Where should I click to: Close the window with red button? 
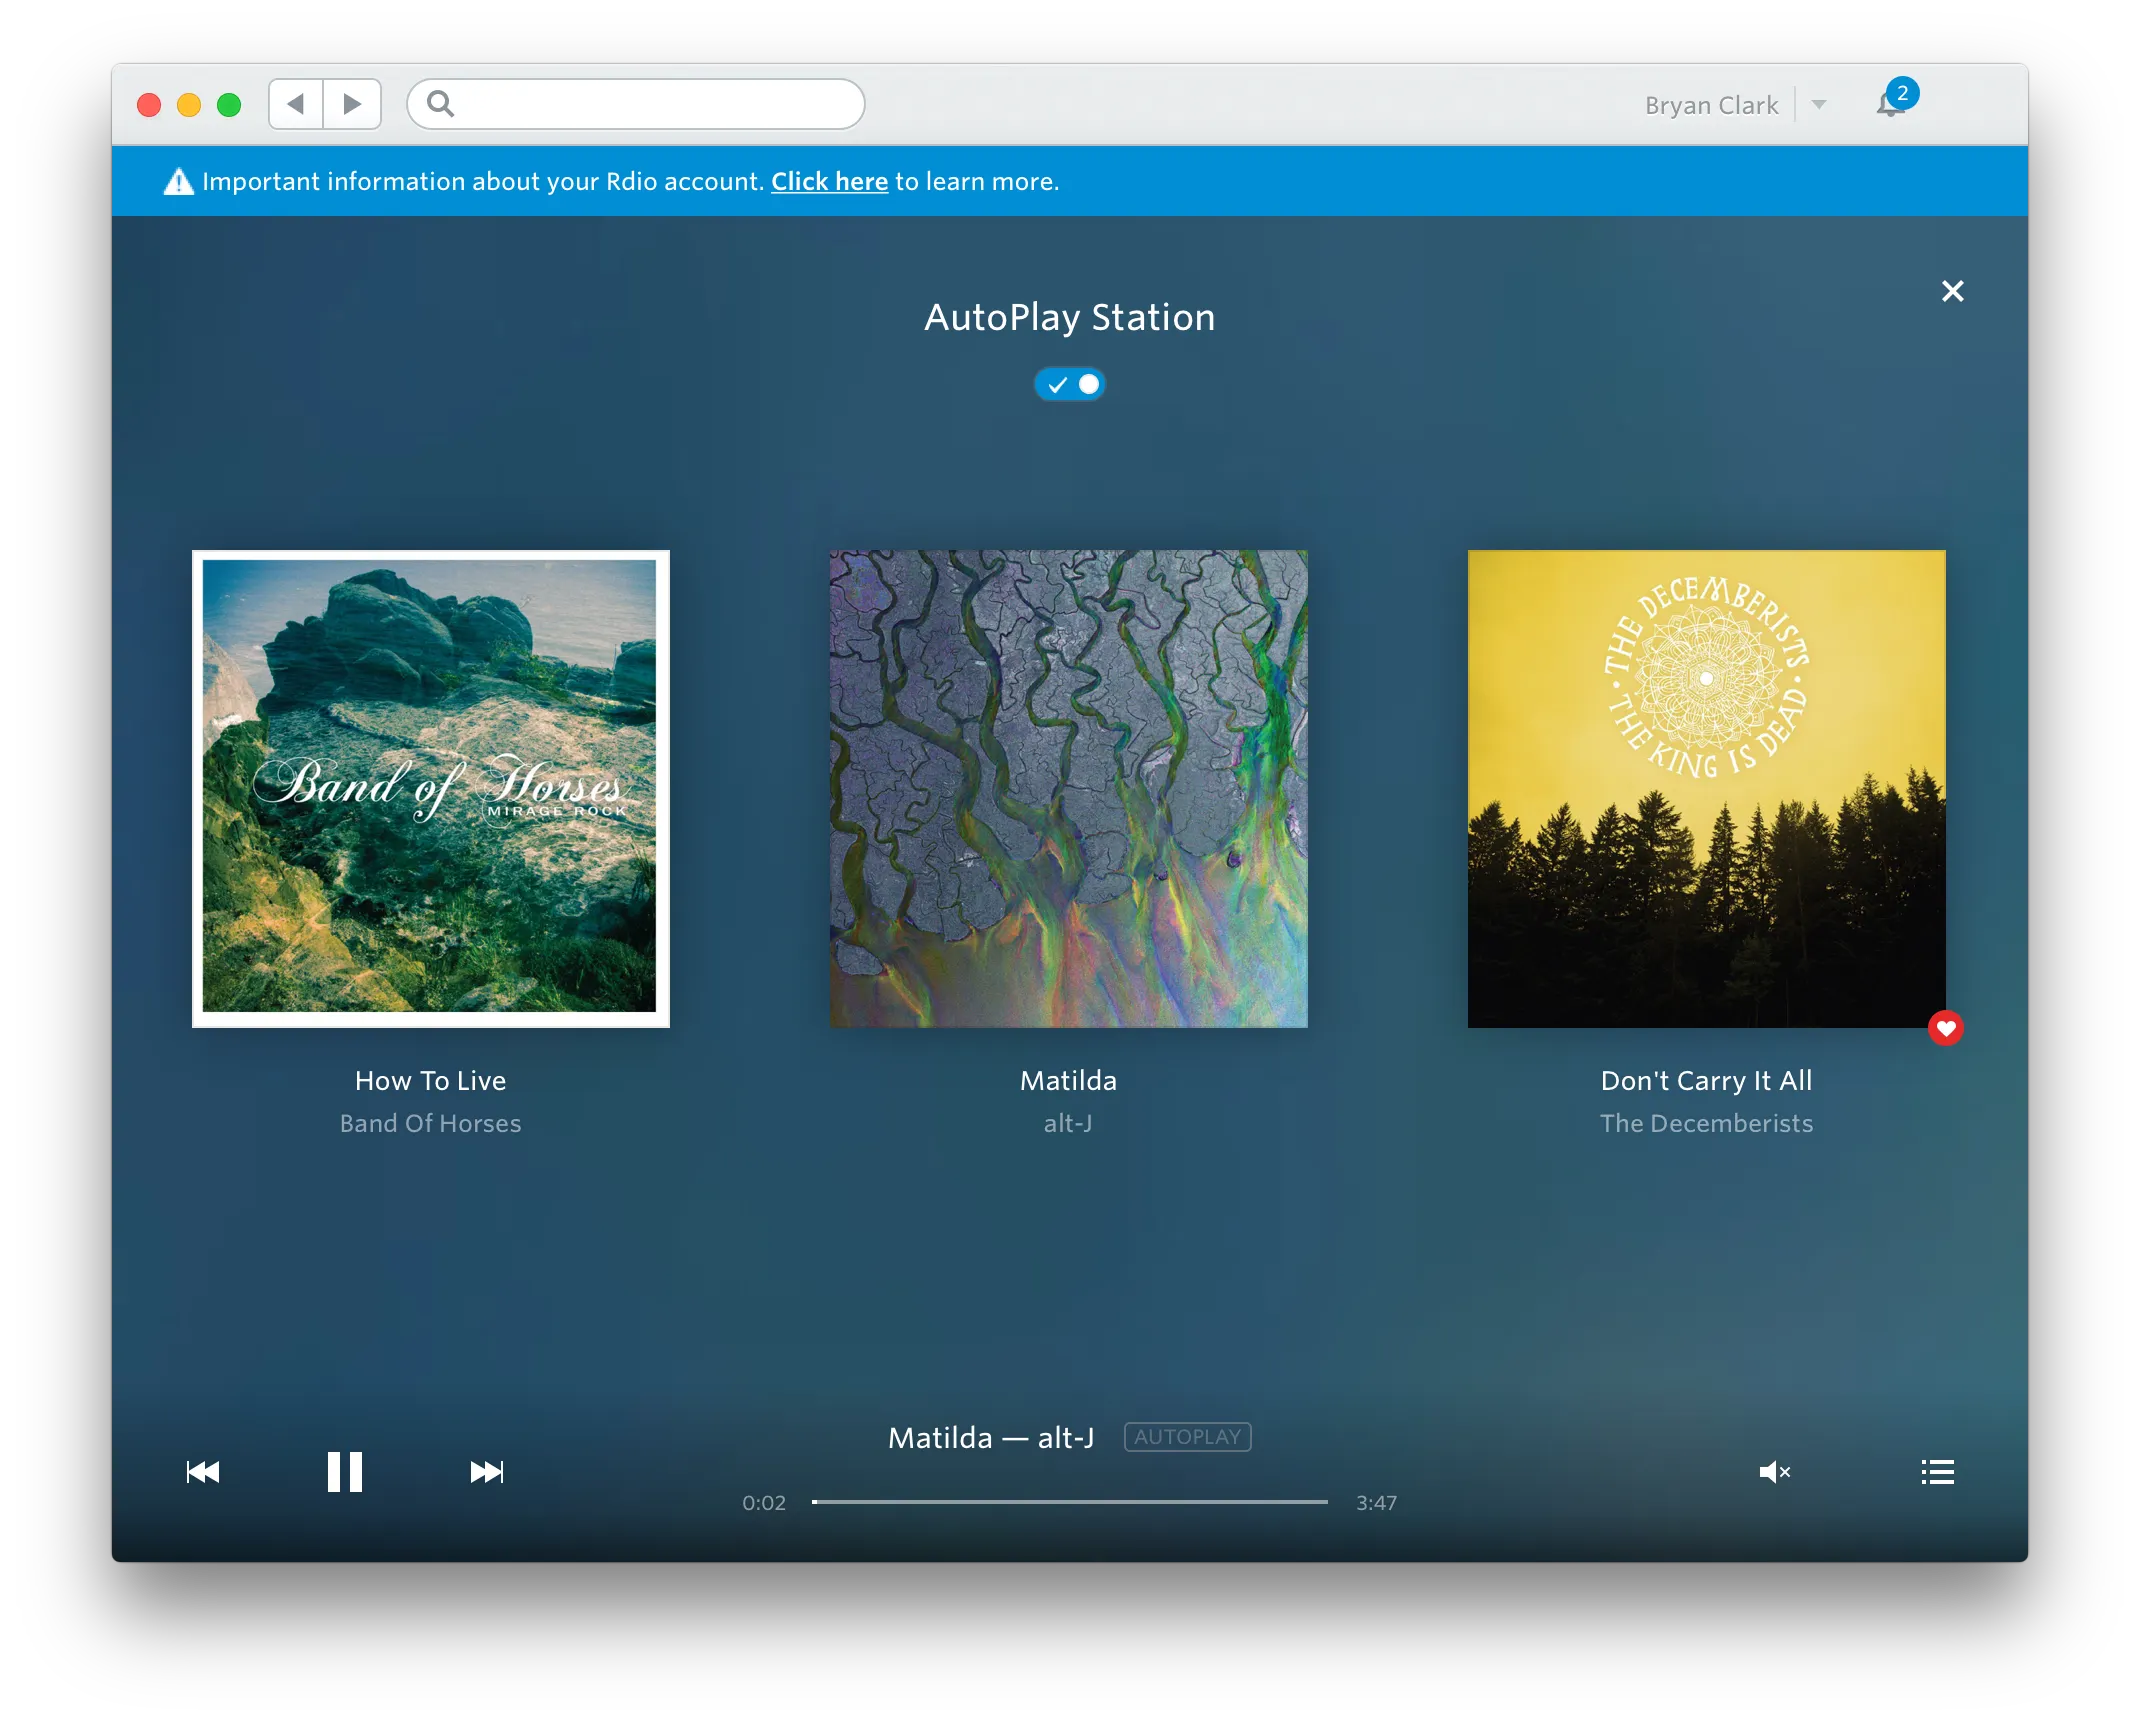pyautogui.click(x=149, y=104)
